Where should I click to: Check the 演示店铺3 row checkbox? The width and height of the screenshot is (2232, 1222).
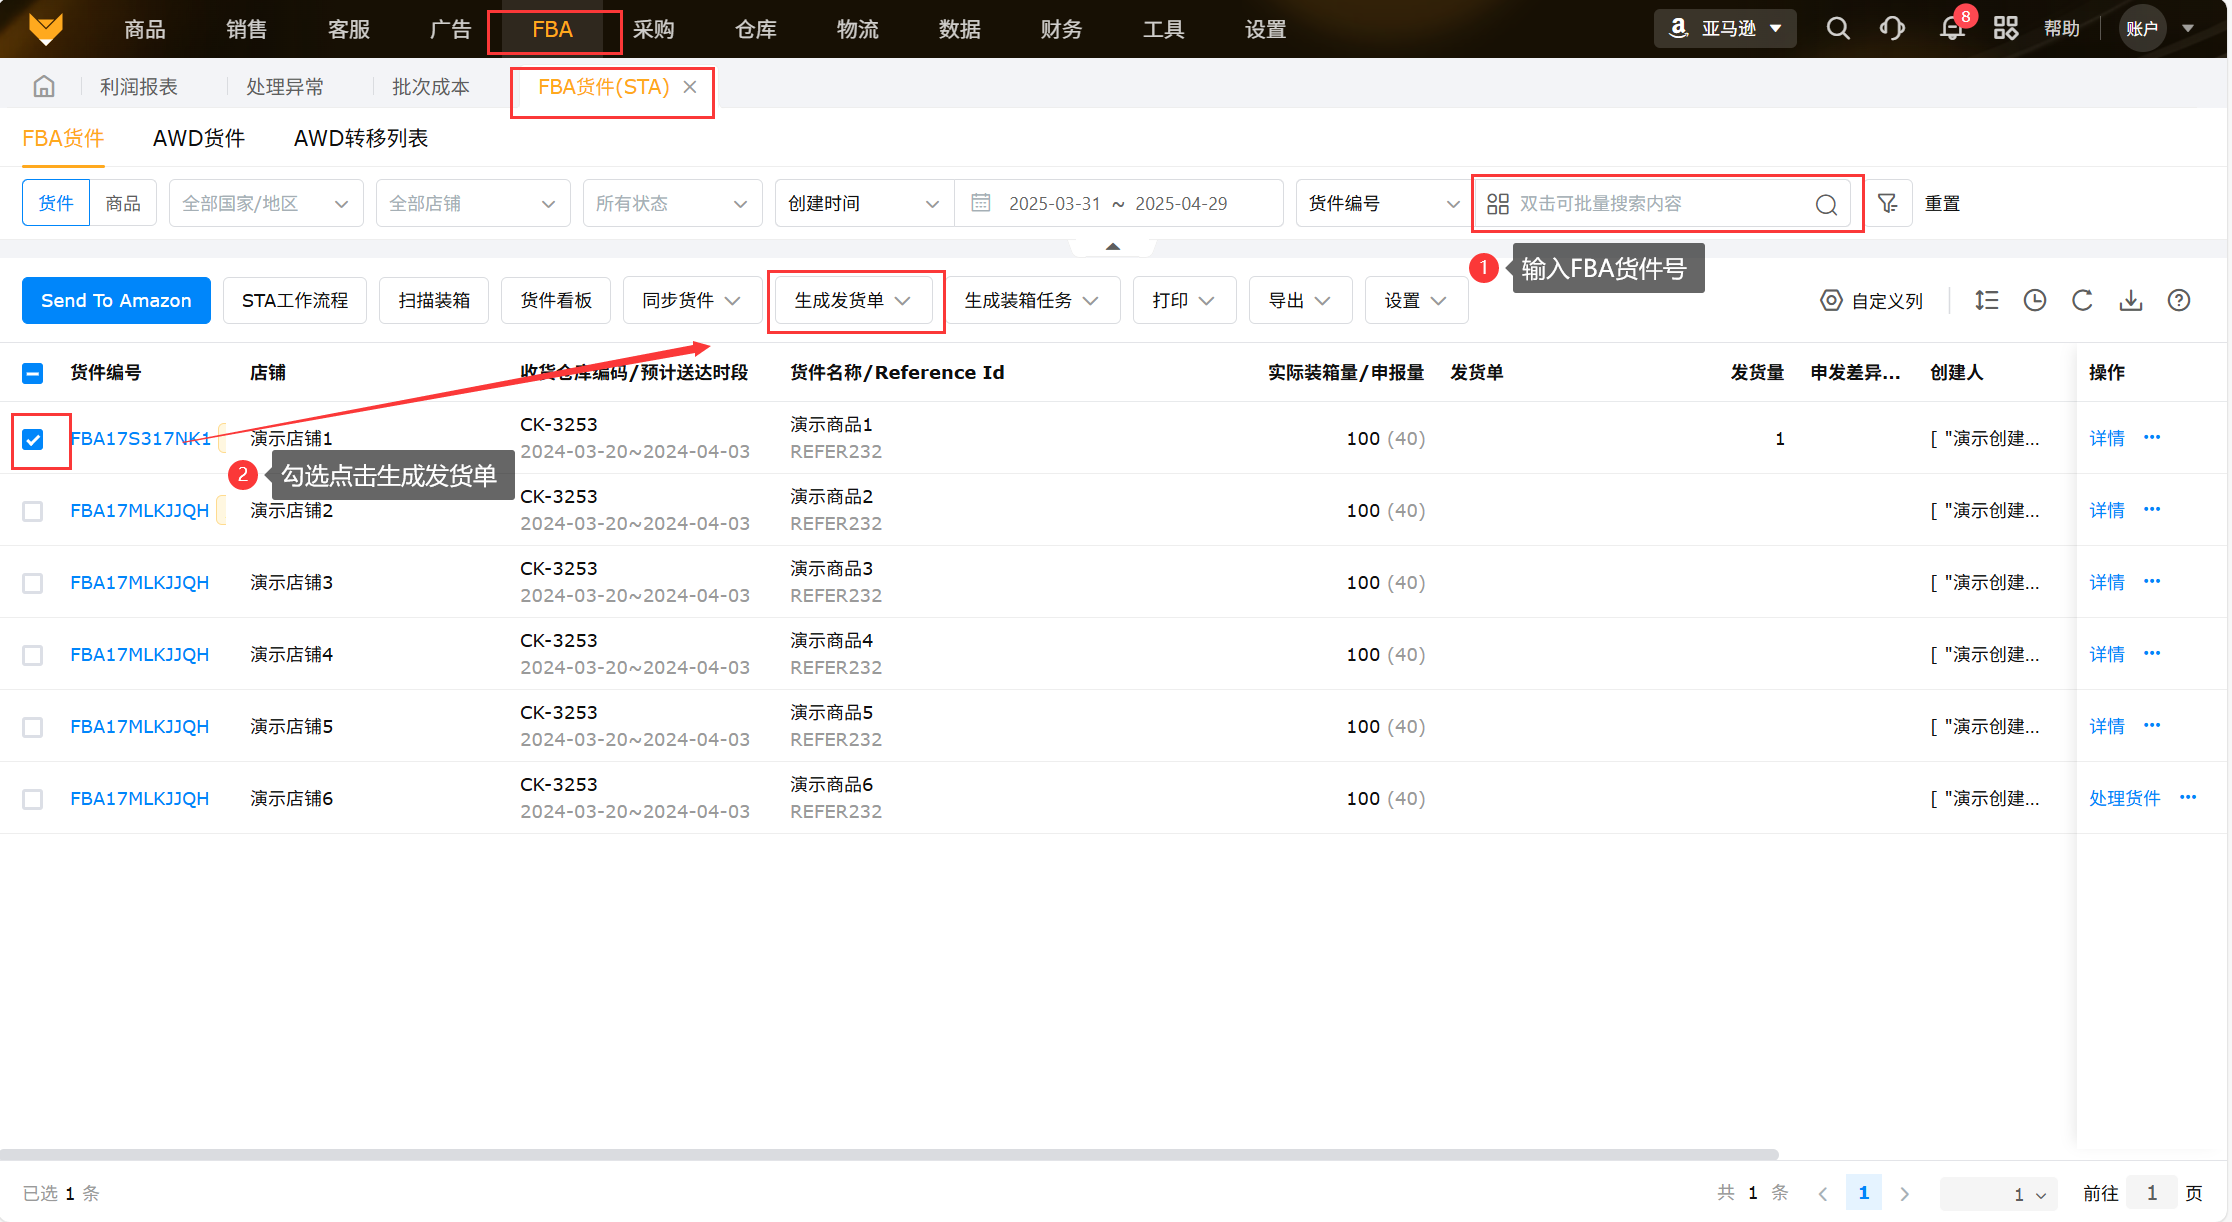[x=33, y=583]
